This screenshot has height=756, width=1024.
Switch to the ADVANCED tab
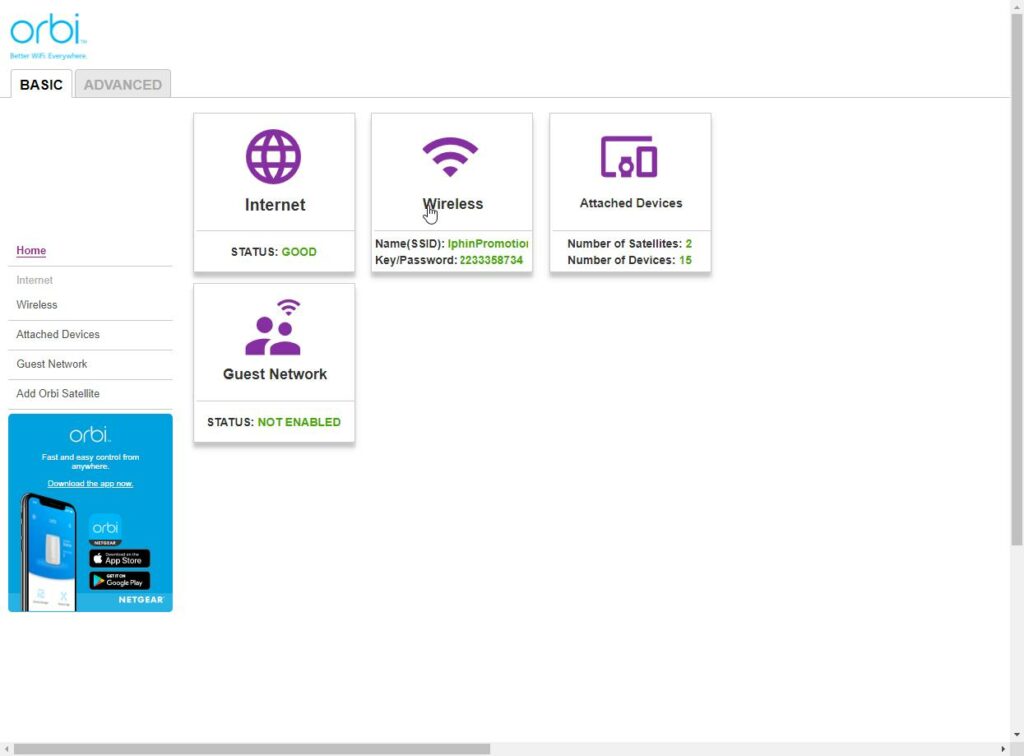[123, 85]
